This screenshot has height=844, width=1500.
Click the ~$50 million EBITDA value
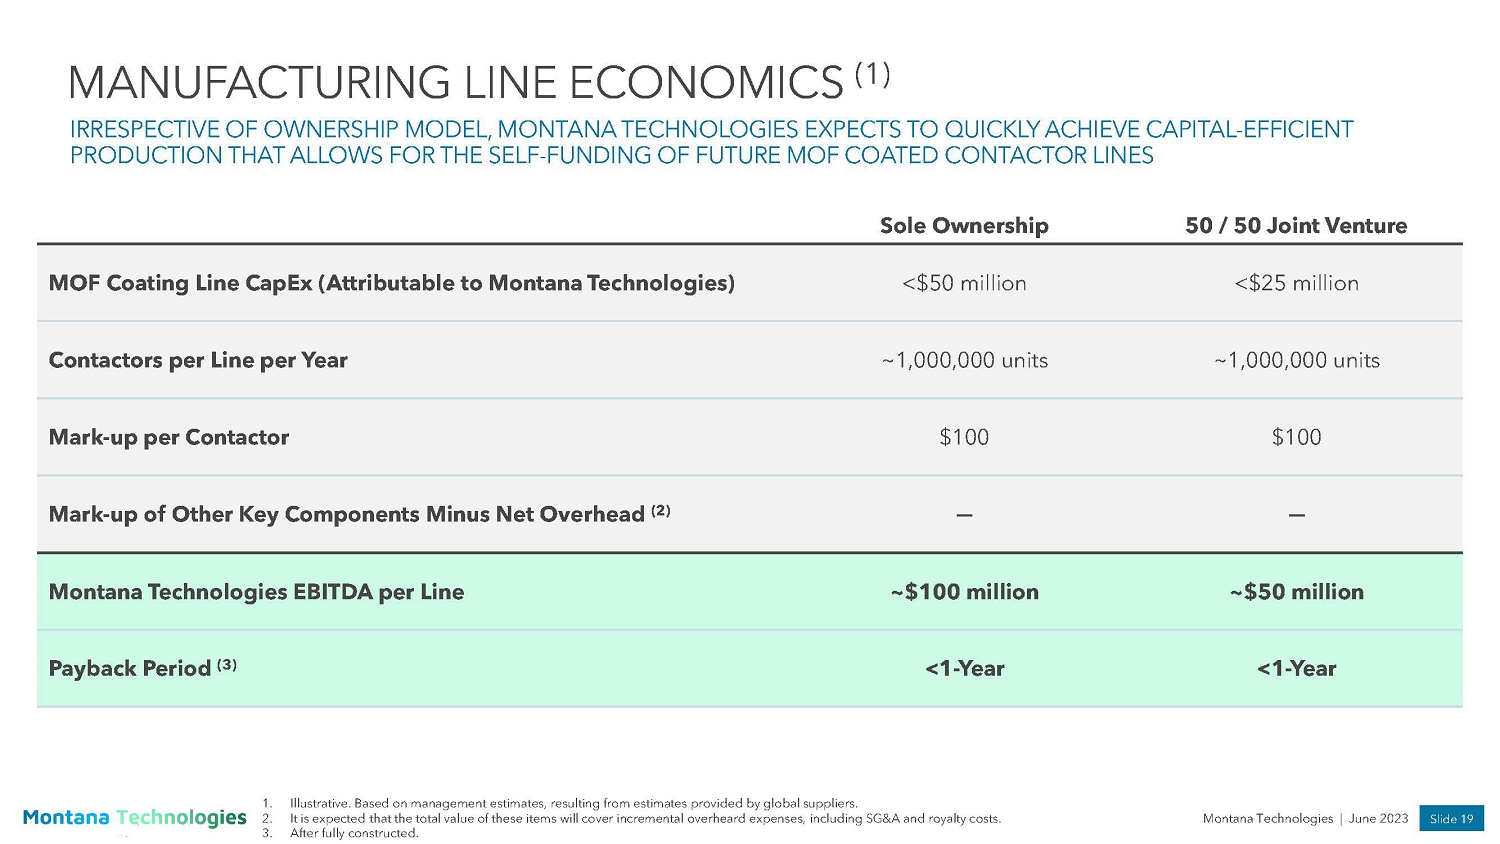pyautogui.click(x=1296, y=592)
